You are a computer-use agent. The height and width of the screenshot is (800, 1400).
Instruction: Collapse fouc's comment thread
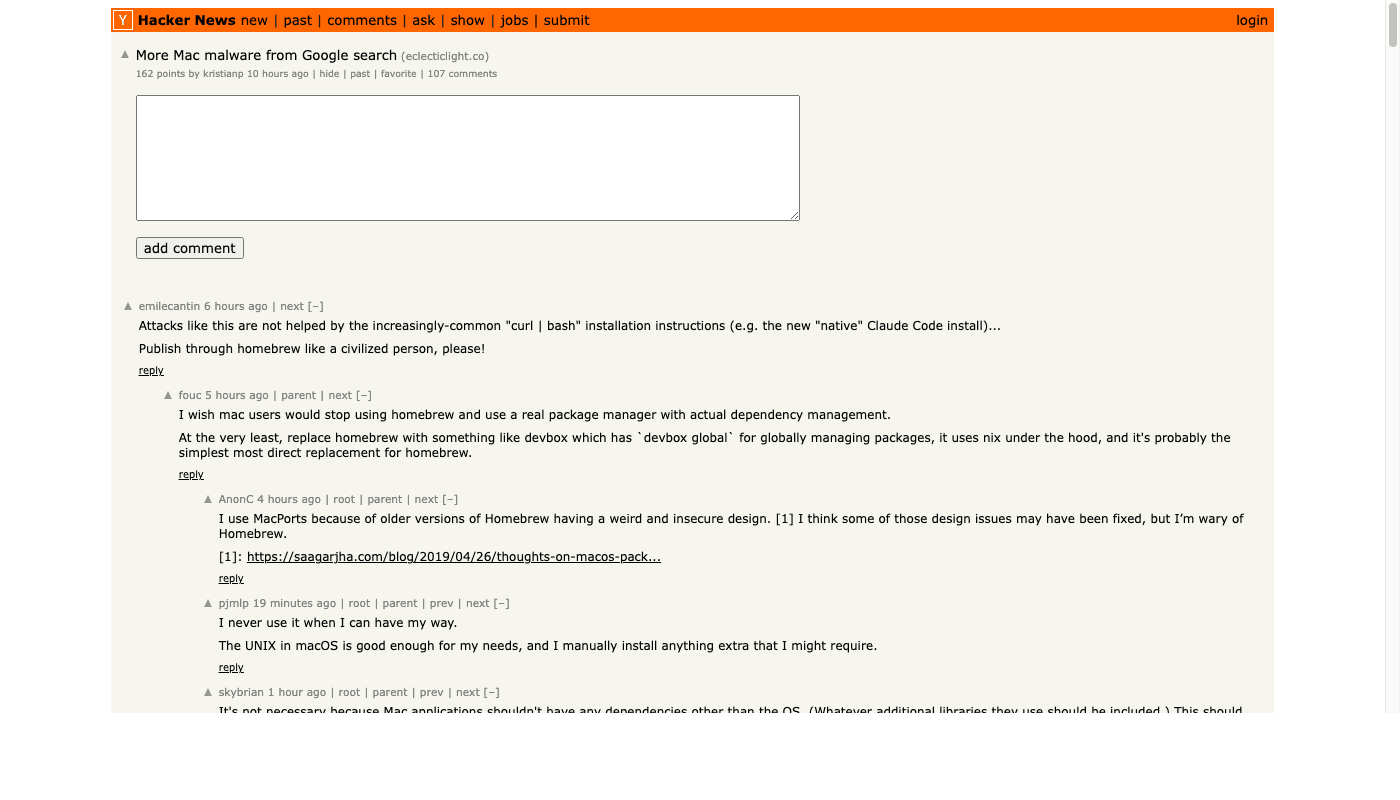click(364, 395)
